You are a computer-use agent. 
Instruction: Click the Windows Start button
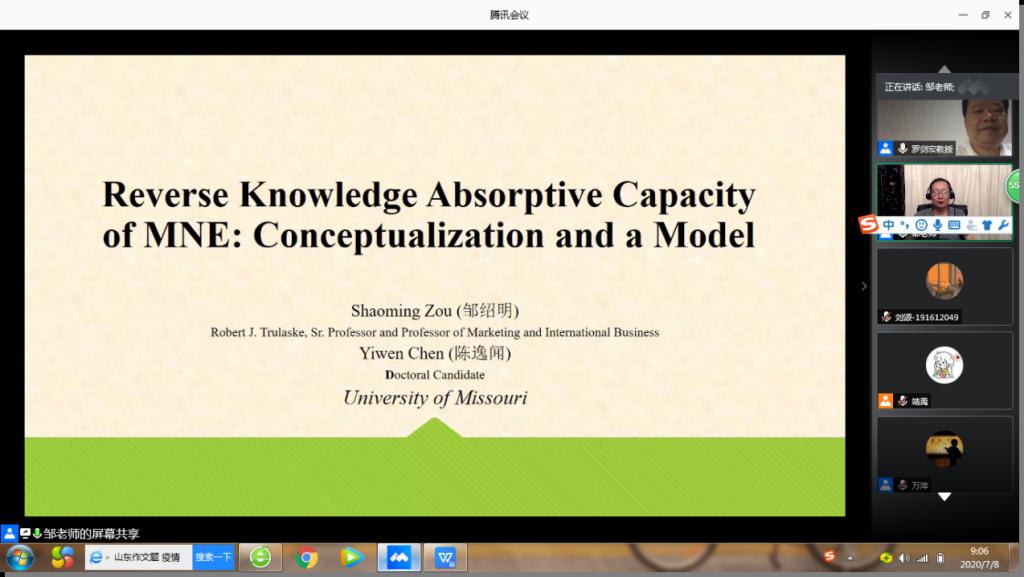[20, 557]
